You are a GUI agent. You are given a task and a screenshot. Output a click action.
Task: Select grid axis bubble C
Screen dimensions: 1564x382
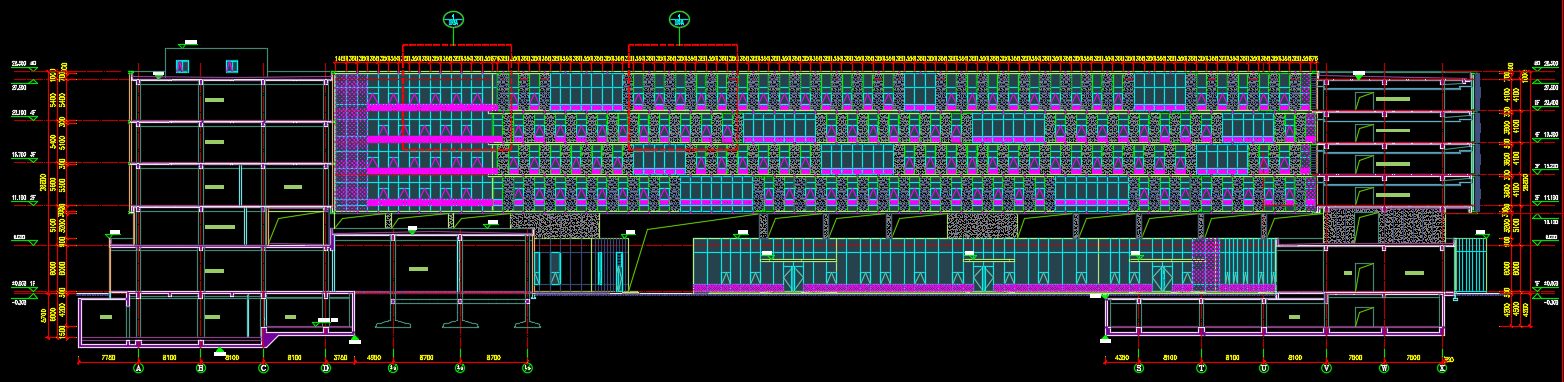coord(264,368)
